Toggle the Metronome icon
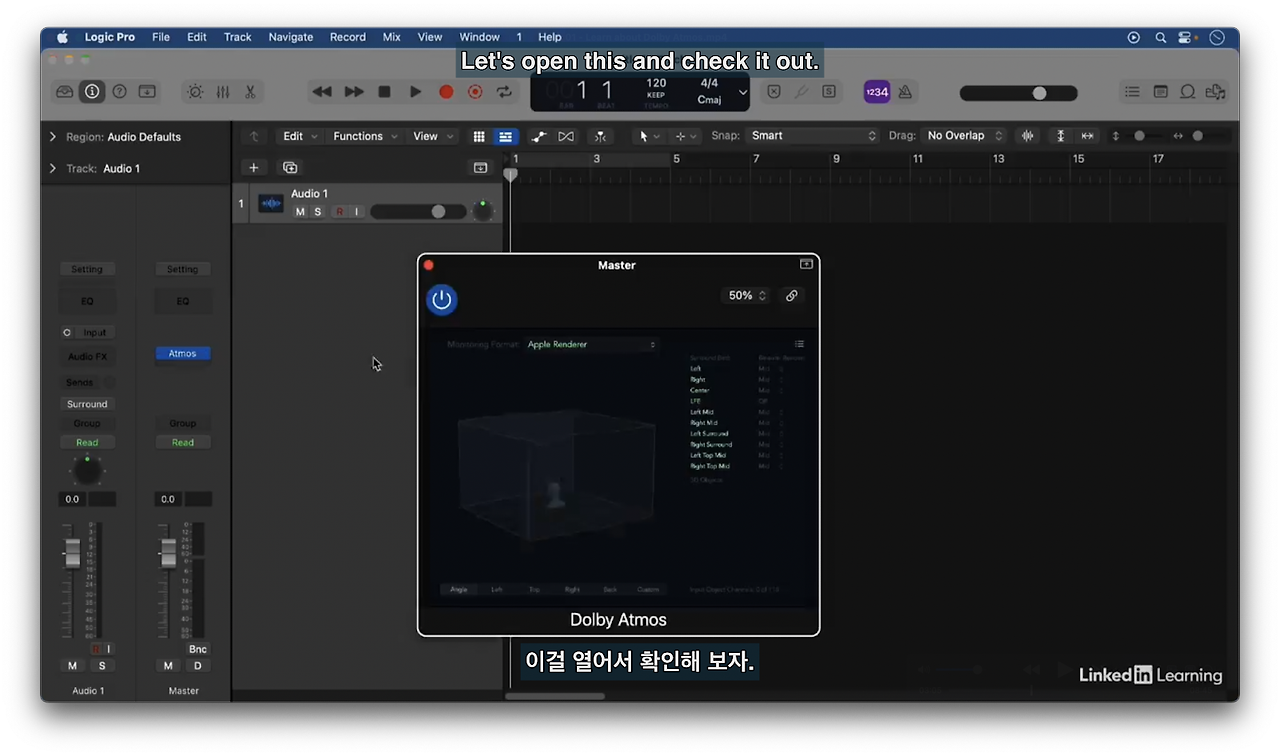The image size is (1280, 756). (x=905, y=92)
